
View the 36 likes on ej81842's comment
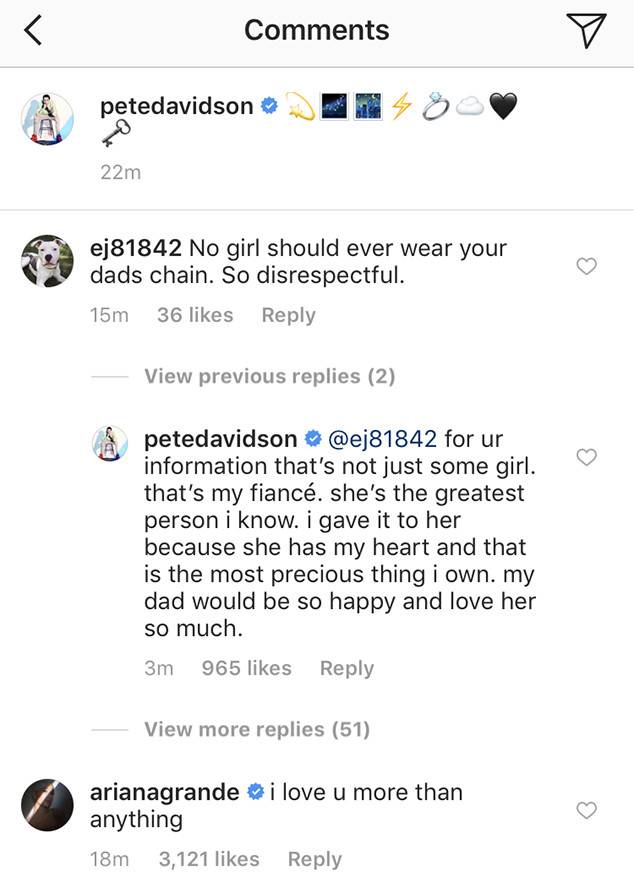point(195,315)
